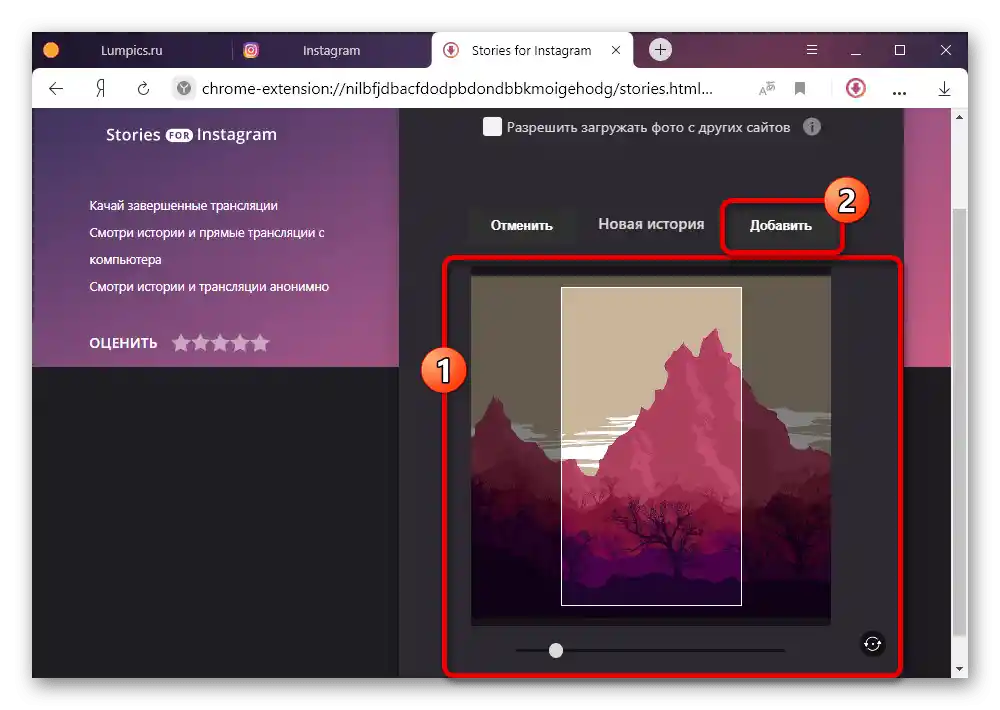The width and height of the screenshot is (1000, 710).
Task: Open the hamburger menu at top right
Action: (x=812, y=49)
